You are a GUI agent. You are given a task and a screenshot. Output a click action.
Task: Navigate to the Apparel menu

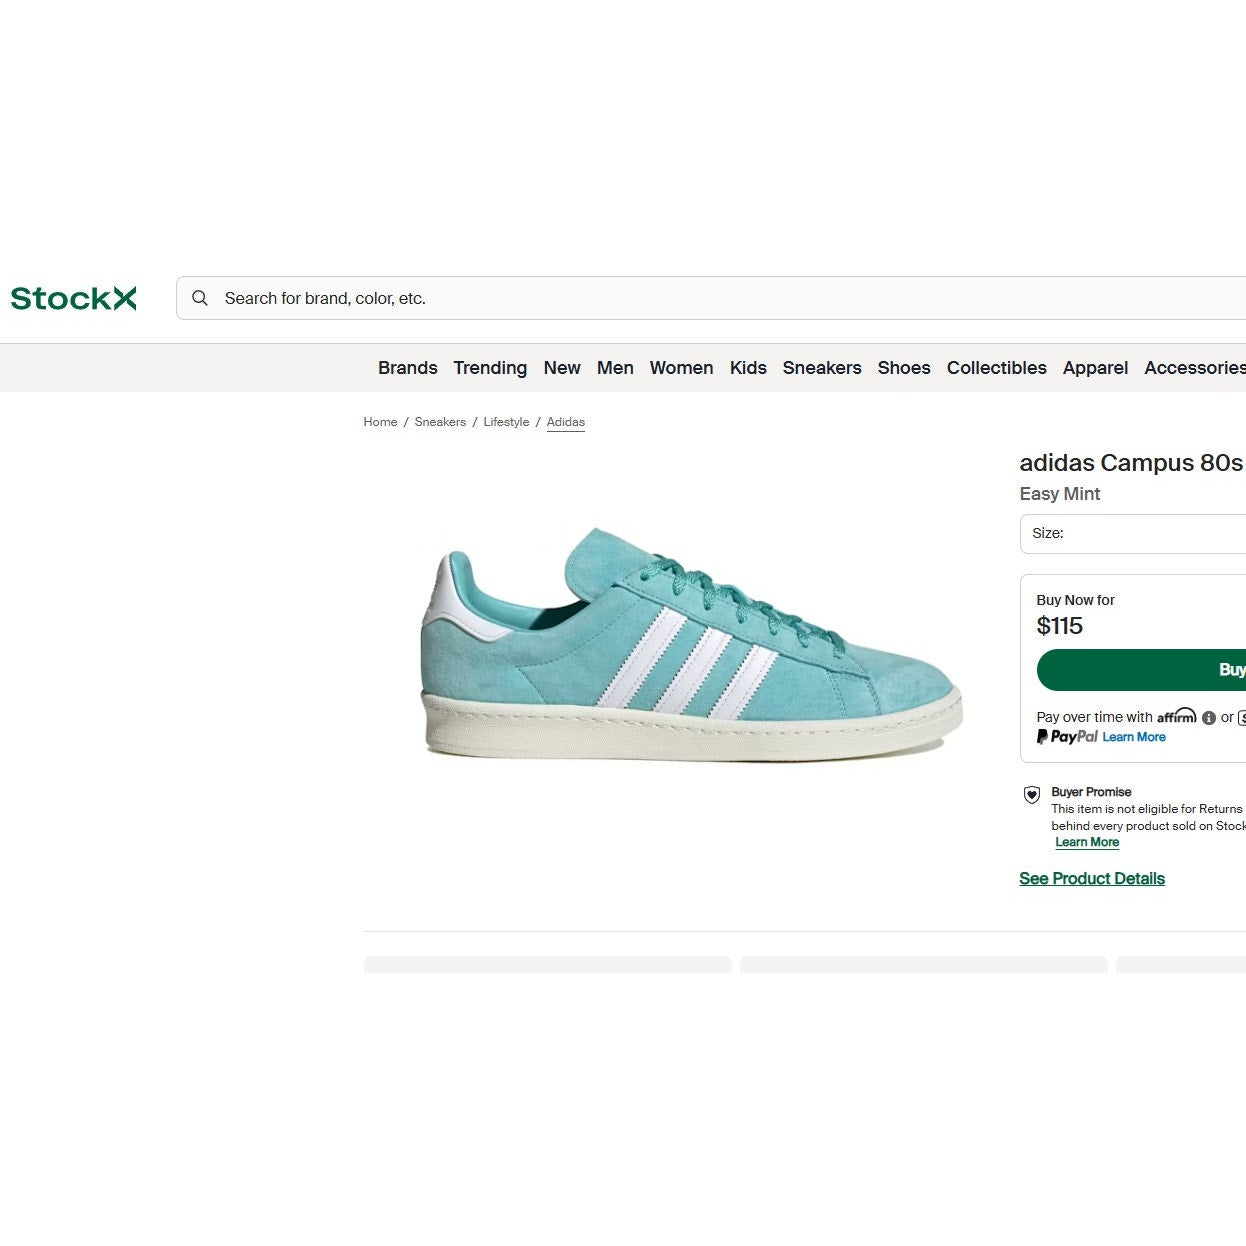point(1095,368)
